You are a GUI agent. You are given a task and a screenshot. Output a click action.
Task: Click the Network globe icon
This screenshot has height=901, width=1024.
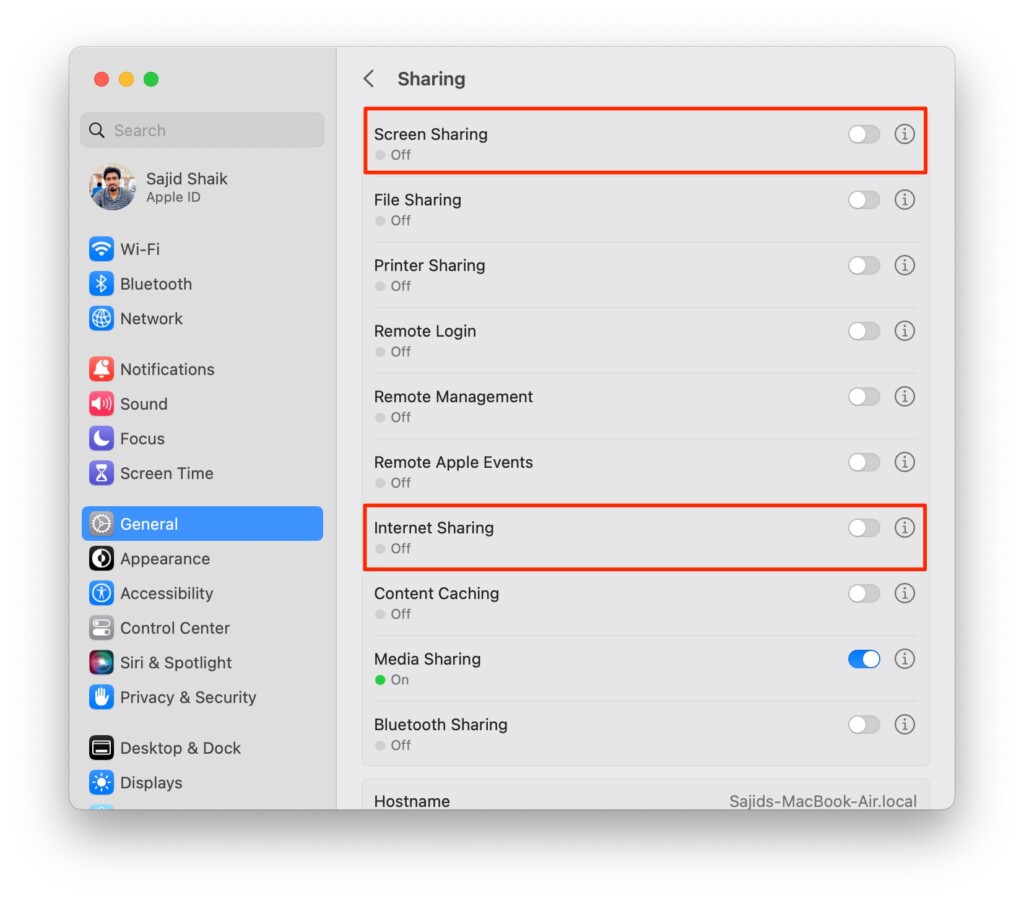click(x=101, y=318)
